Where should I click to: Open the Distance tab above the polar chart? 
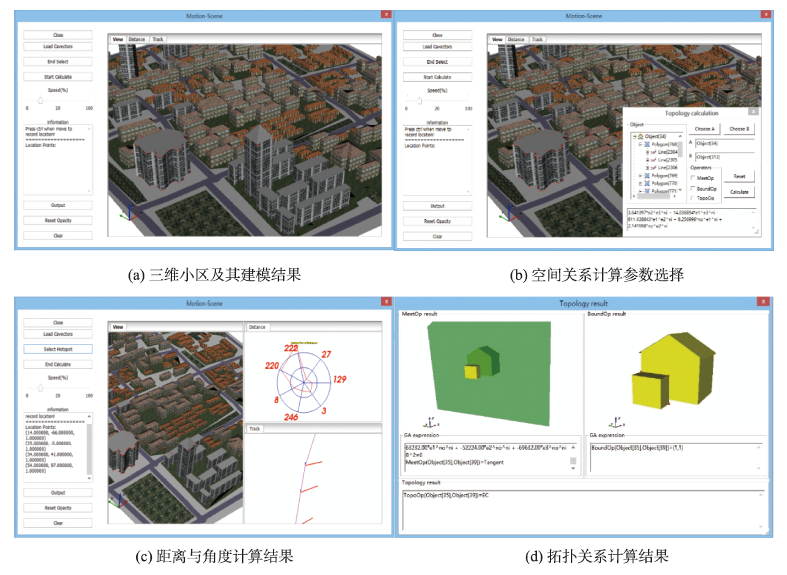(258, 327)
